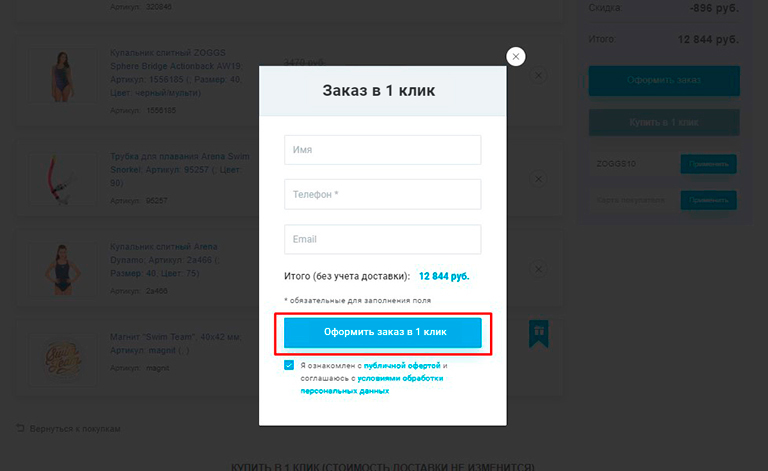This screenshot has width=768, height=471.
Task: Open the Swim Team magnet thumbnail
Action: point(63,359)
